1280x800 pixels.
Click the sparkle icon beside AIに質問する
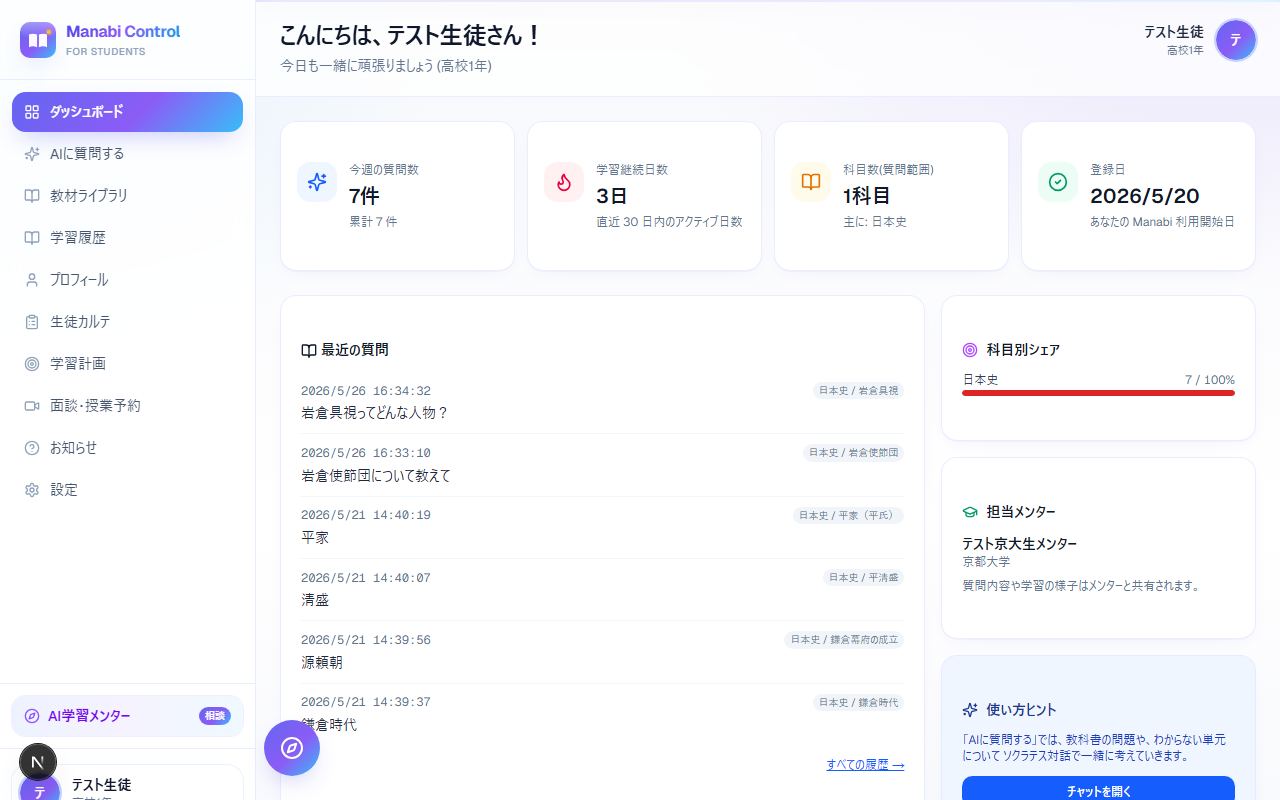click(32, 154)
